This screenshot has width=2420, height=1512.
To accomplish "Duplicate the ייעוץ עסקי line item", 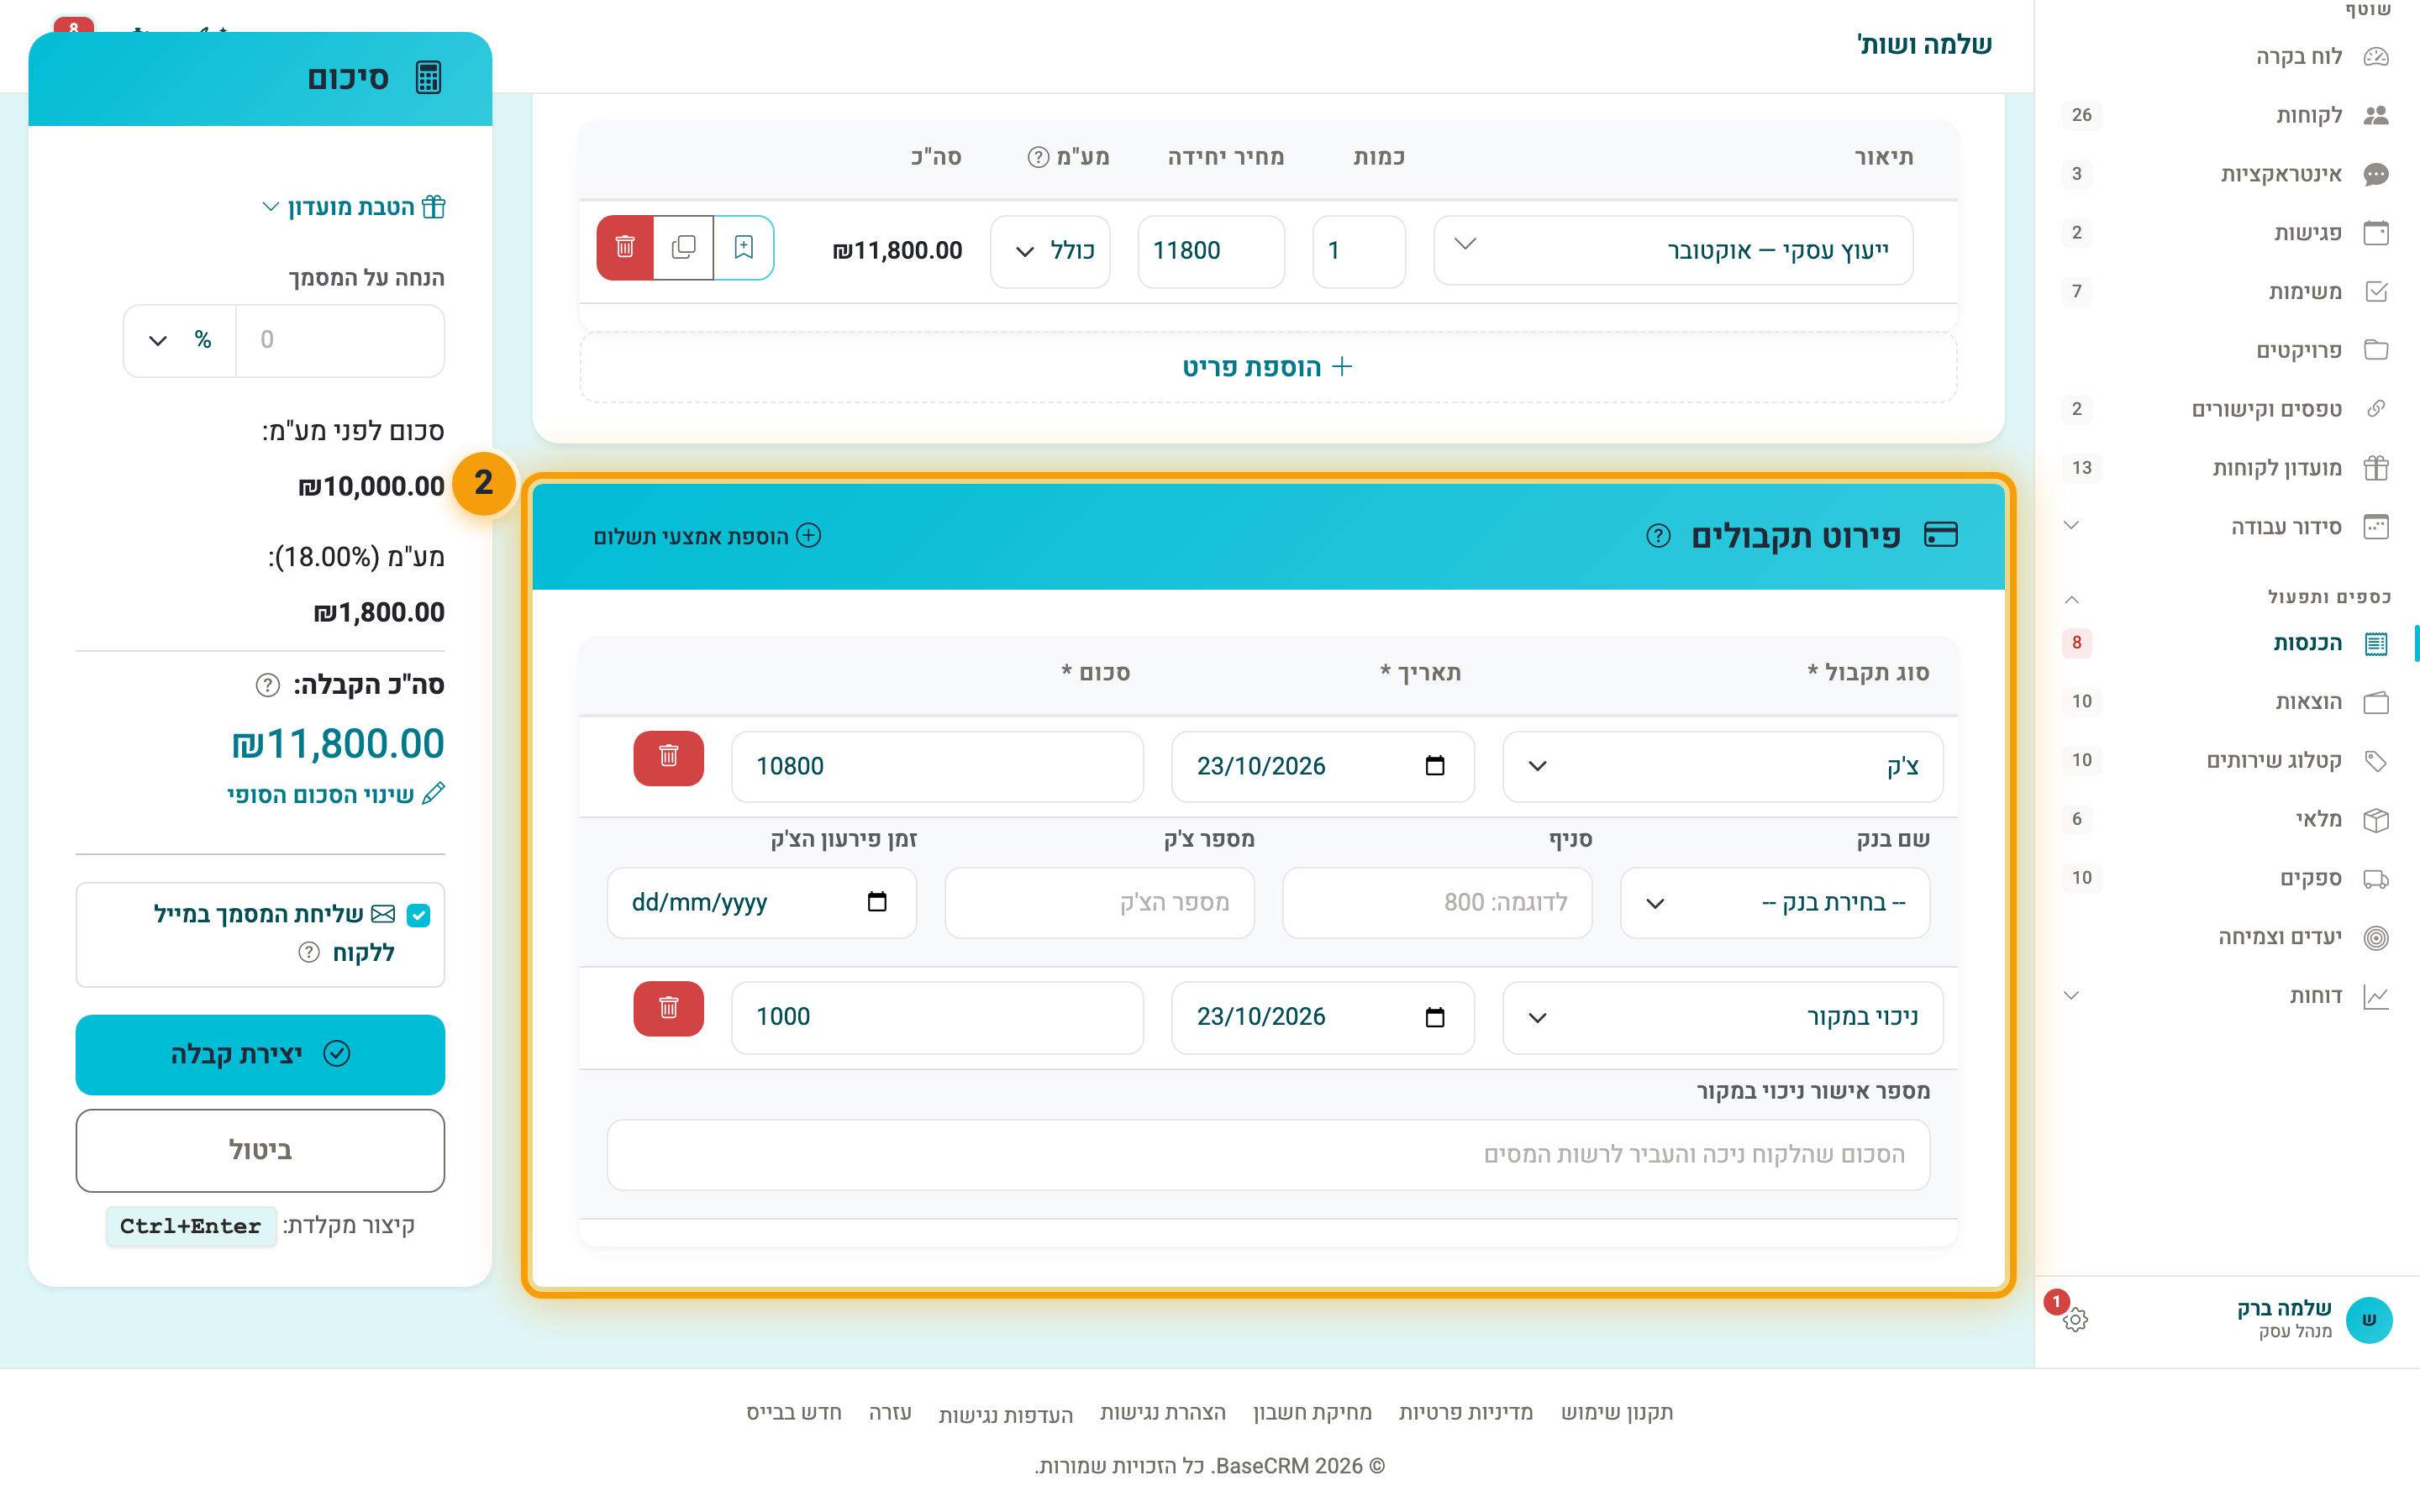I will coord(684,247).
